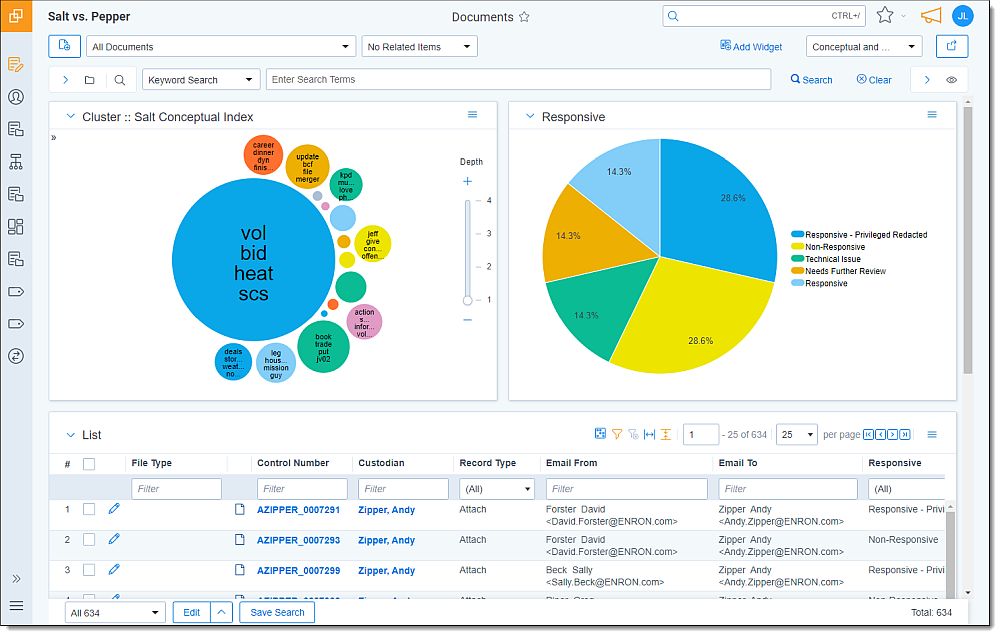
Task: Open document link AZIPPER_0007291
Action: coord(298,510)
